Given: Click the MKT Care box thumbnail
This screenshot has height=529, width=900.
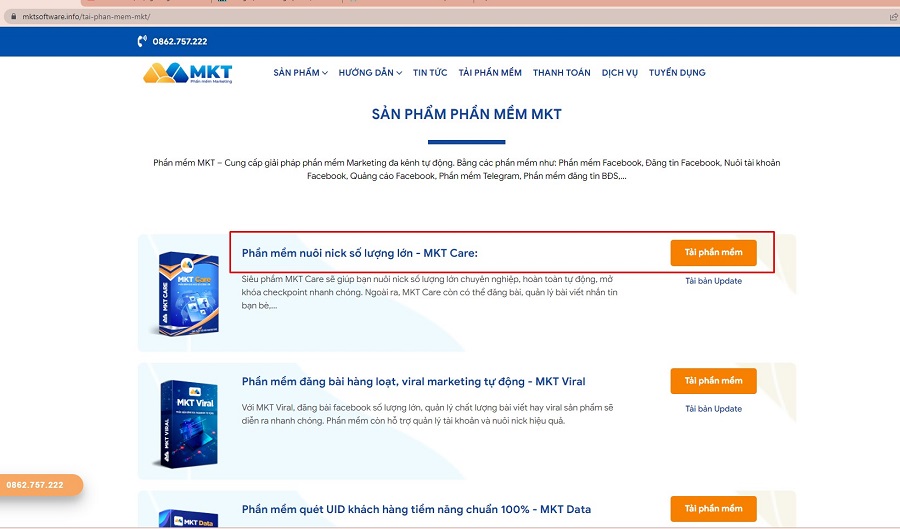Looking at the screenshot, I should (188, 294).
